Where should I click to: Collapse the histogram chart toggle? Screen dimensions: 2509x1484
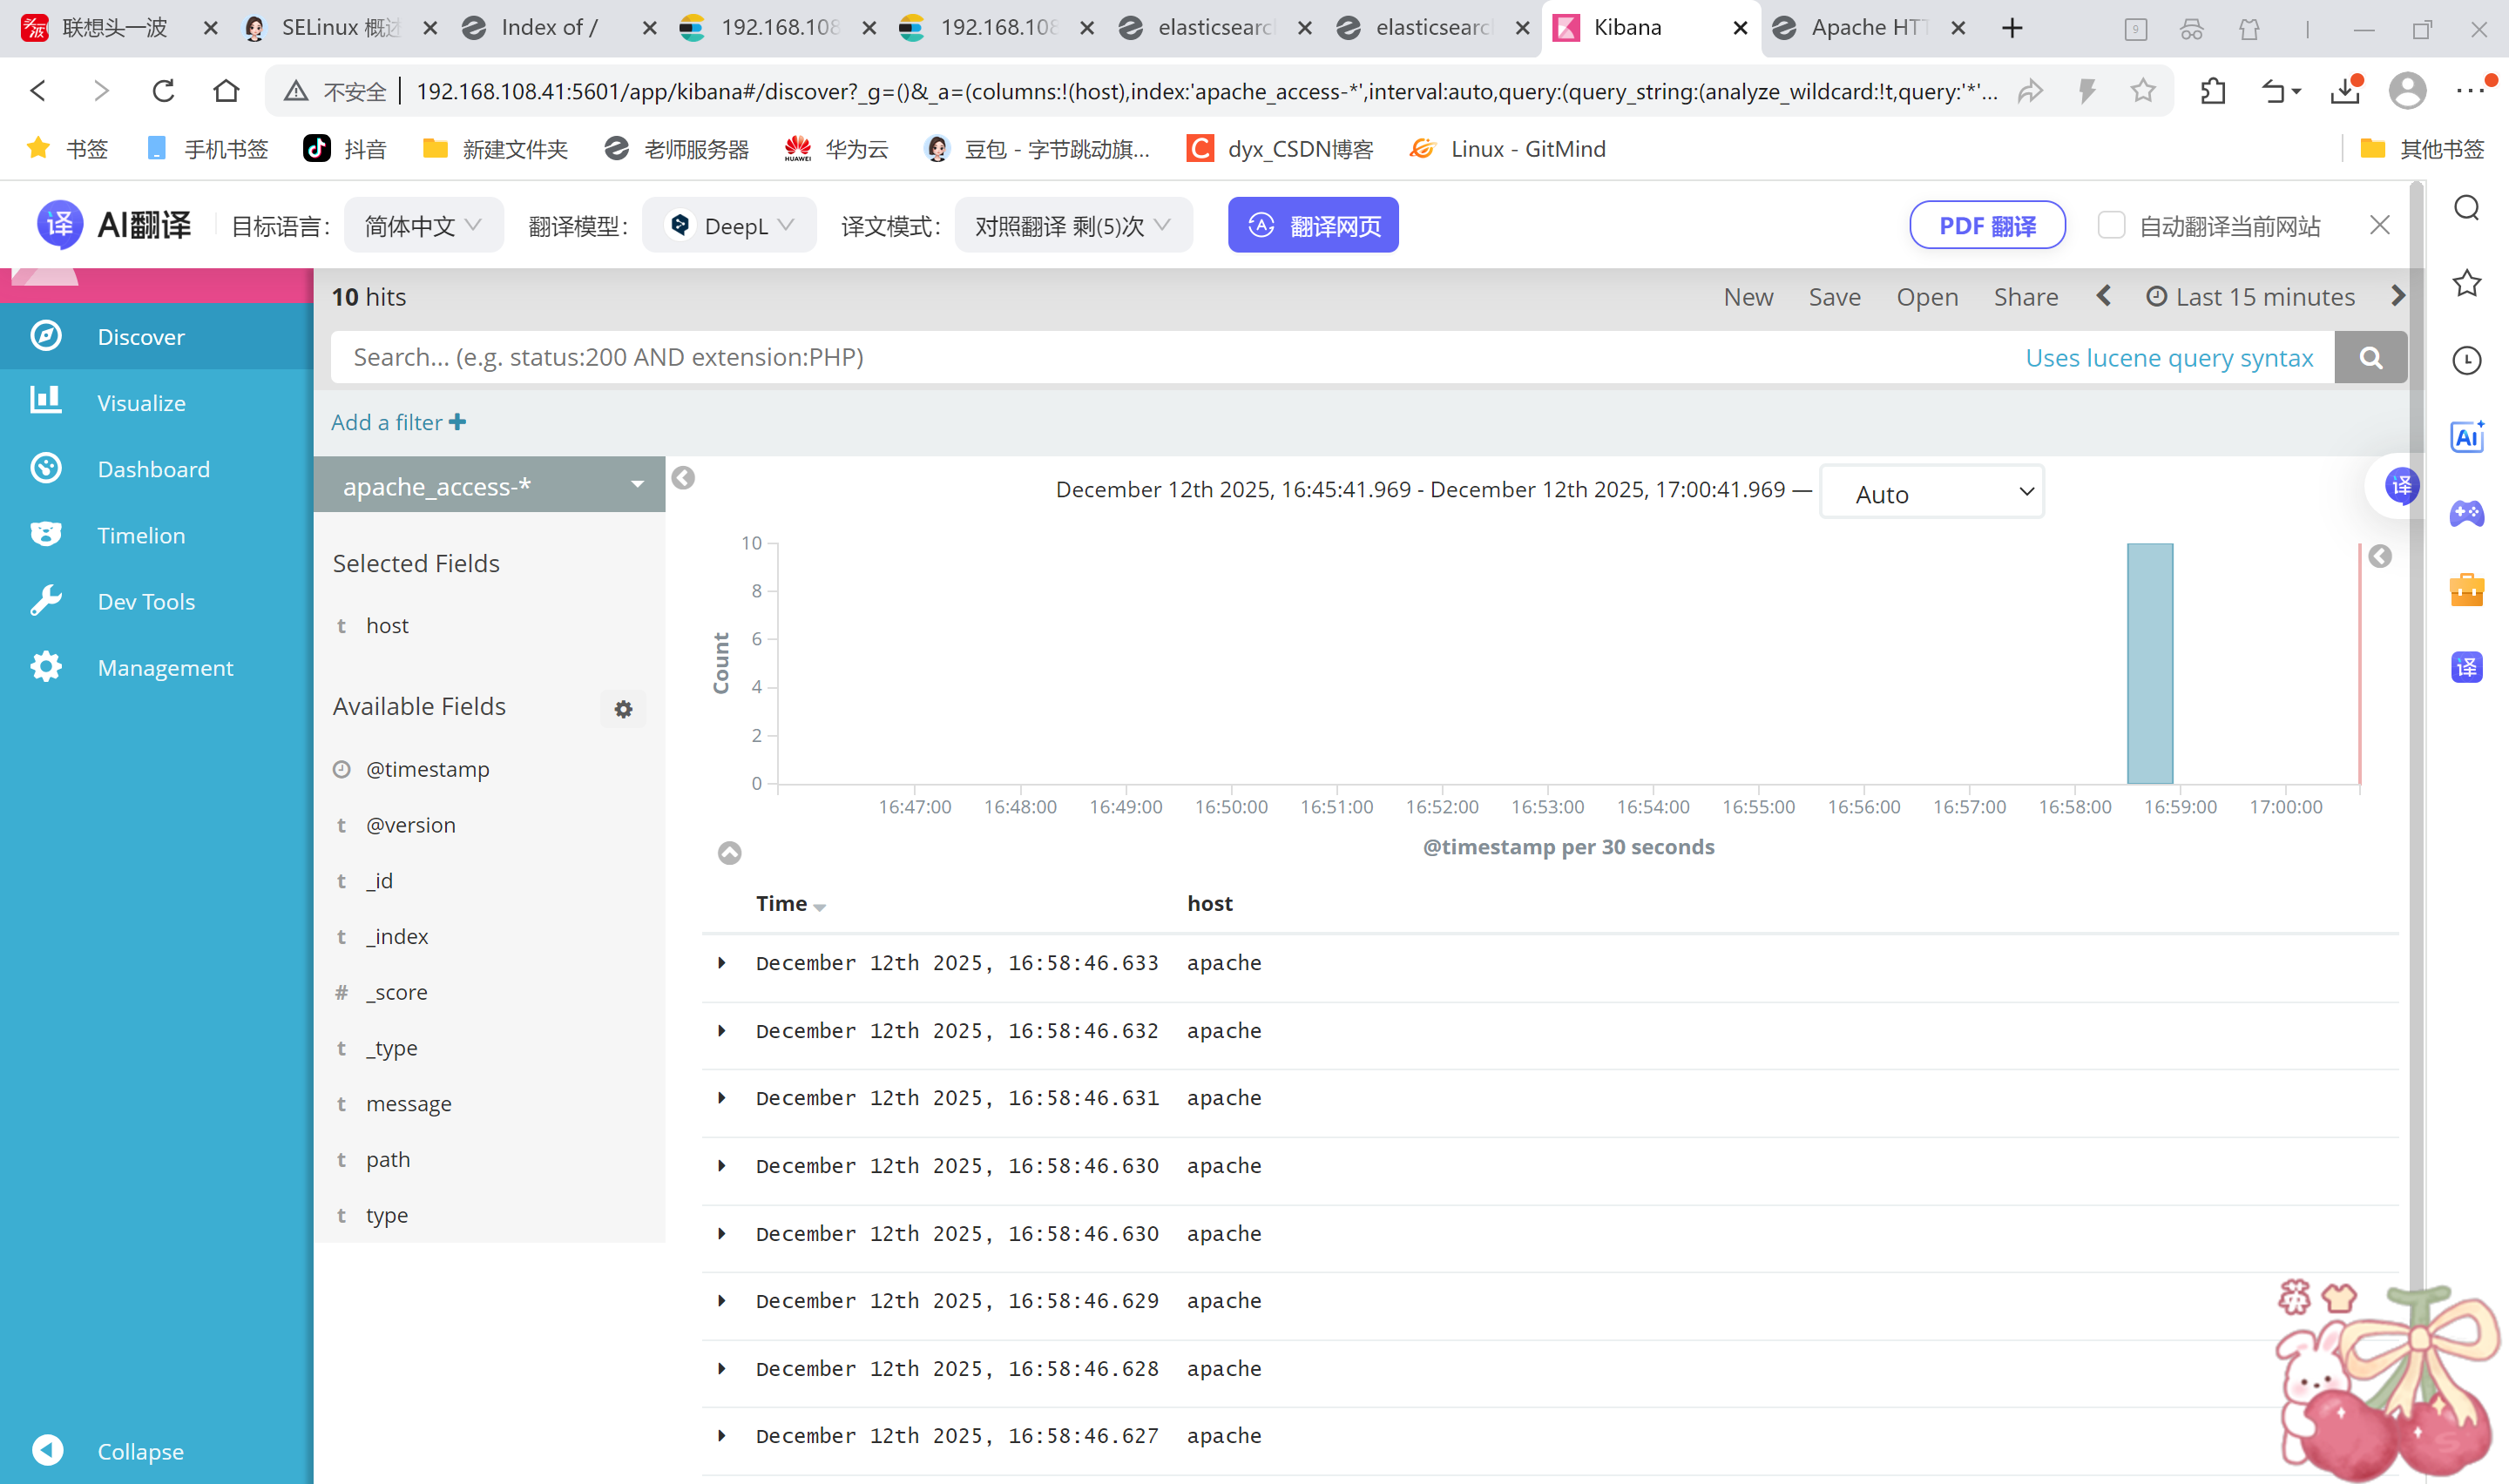point(729,853)
